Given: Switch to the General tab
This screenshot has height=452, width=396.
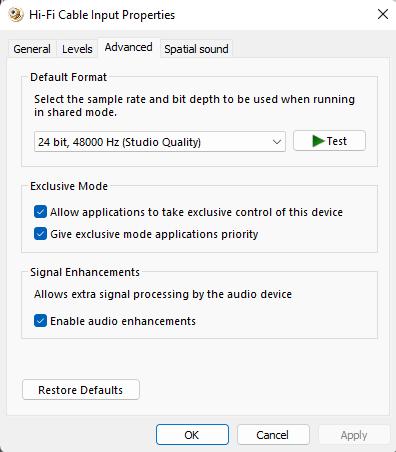Looking at the screenshot, I should point(32,49).
